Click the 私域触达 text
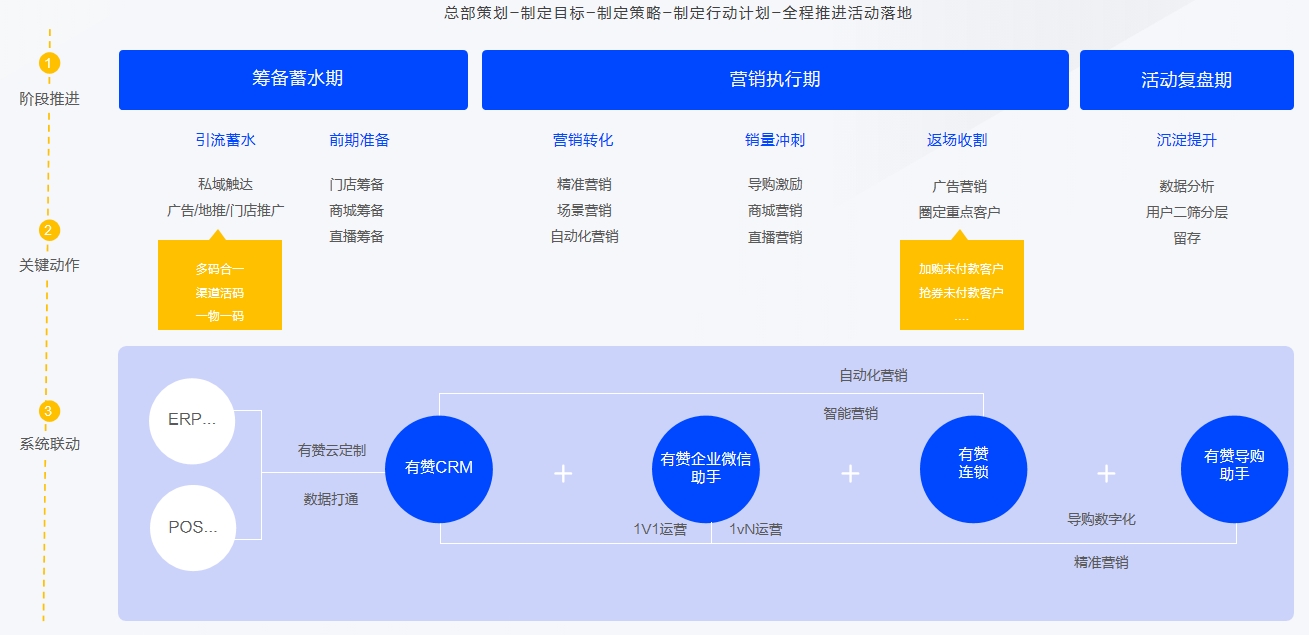 coord(225,184)
